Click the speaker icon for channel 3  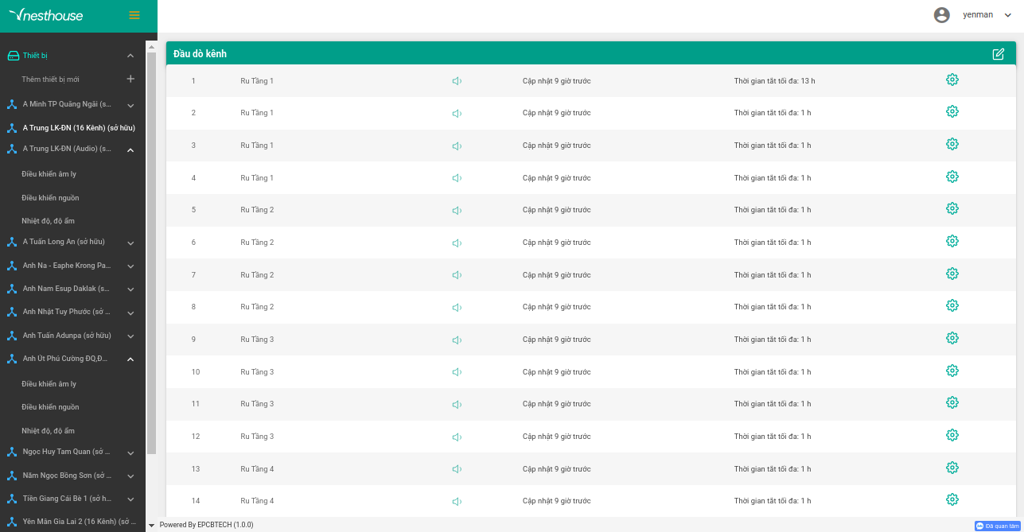tap(456, 146)
